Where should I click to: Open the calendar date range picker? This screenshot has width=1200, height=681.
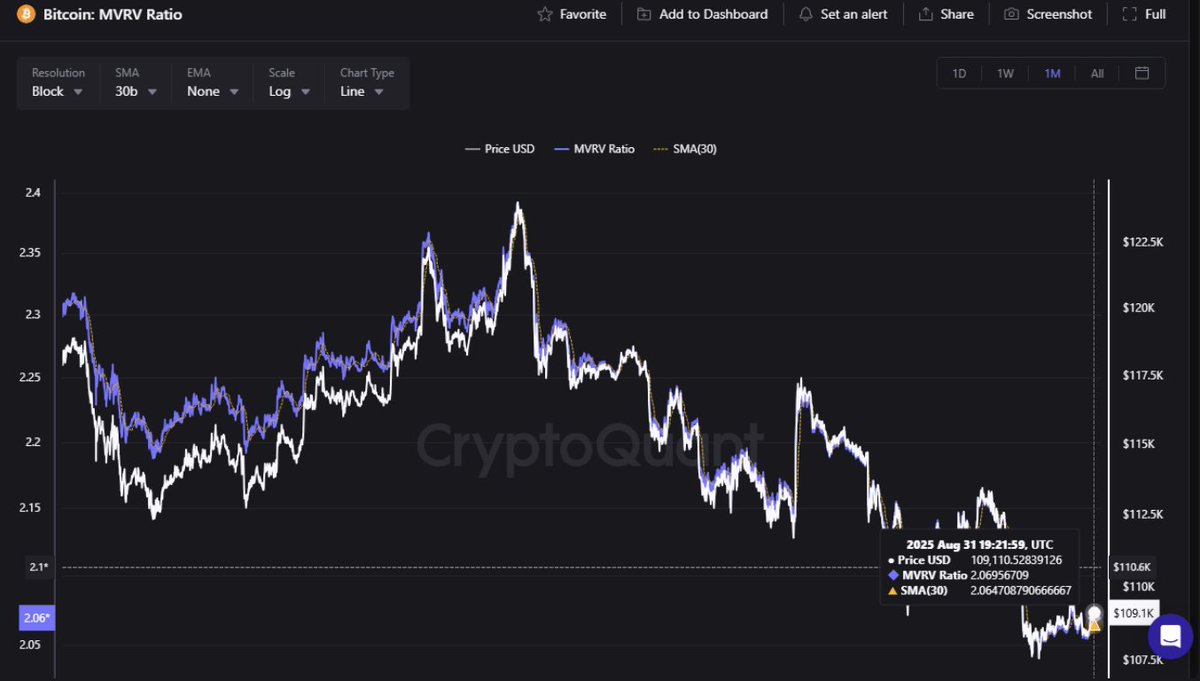pyautogui.click(x=1142, y=73)
